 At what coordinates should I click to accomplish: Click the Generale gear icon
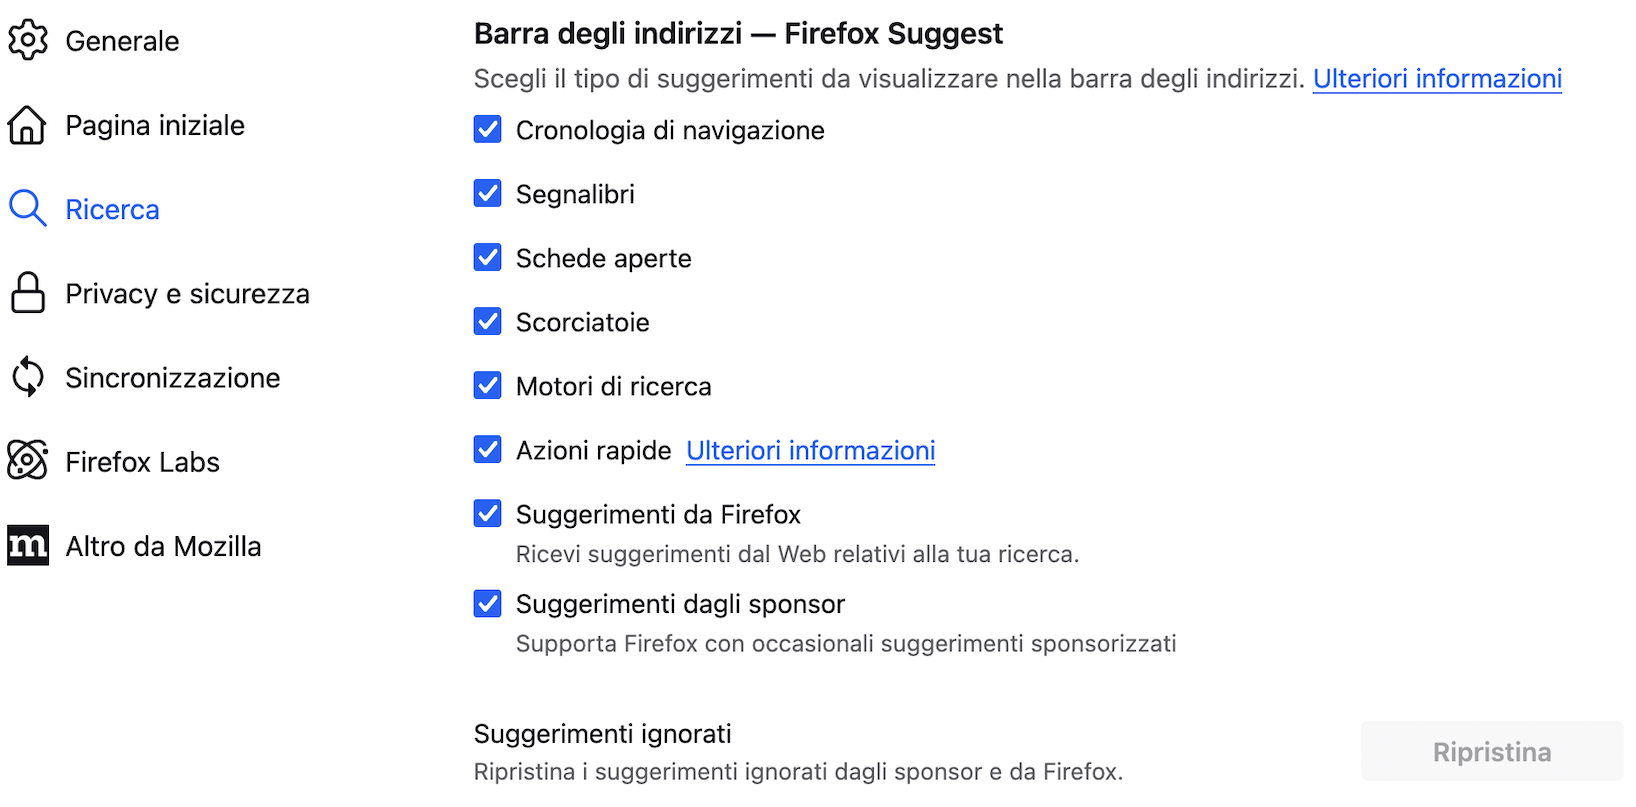29,40
